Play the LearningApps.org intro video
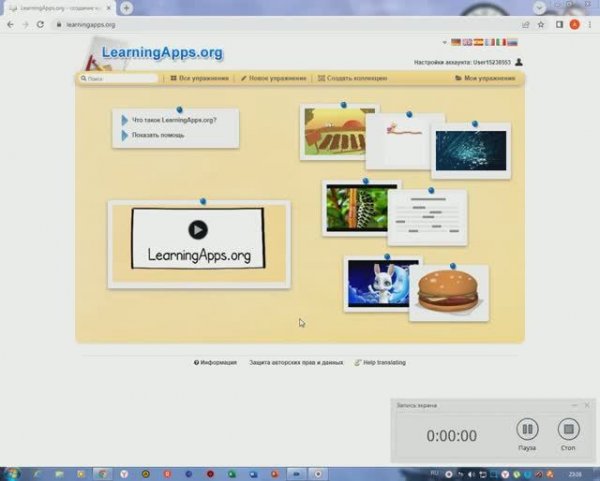 [198, 230]
